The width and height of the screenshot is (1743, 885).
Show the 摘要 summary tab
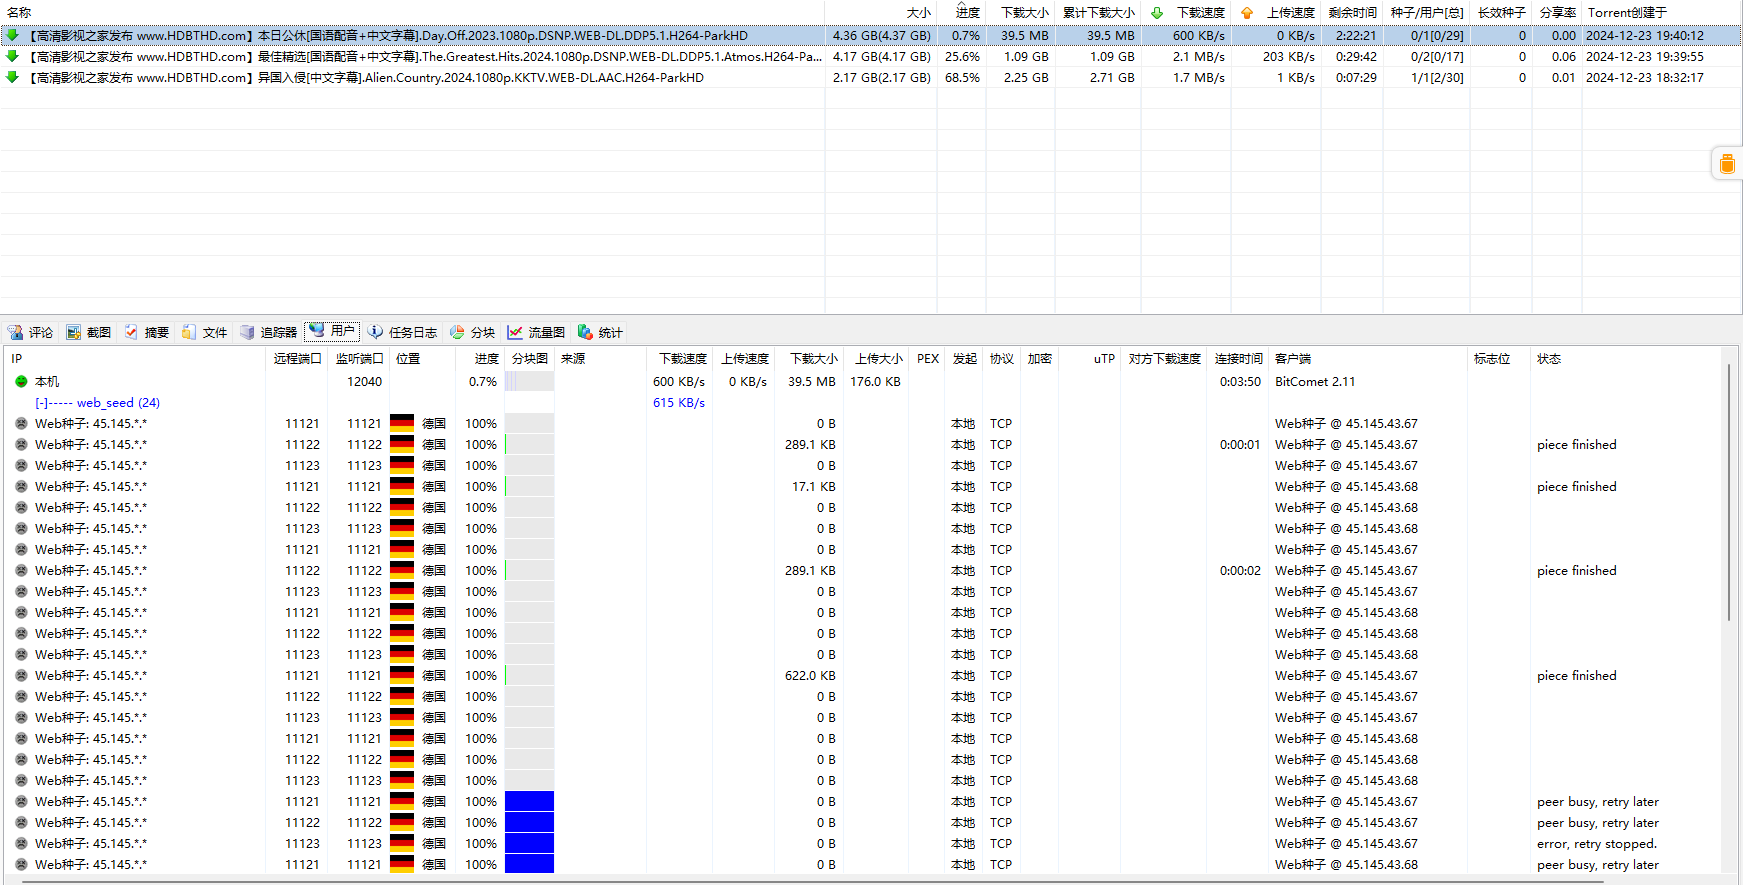[x=147, y=332]
